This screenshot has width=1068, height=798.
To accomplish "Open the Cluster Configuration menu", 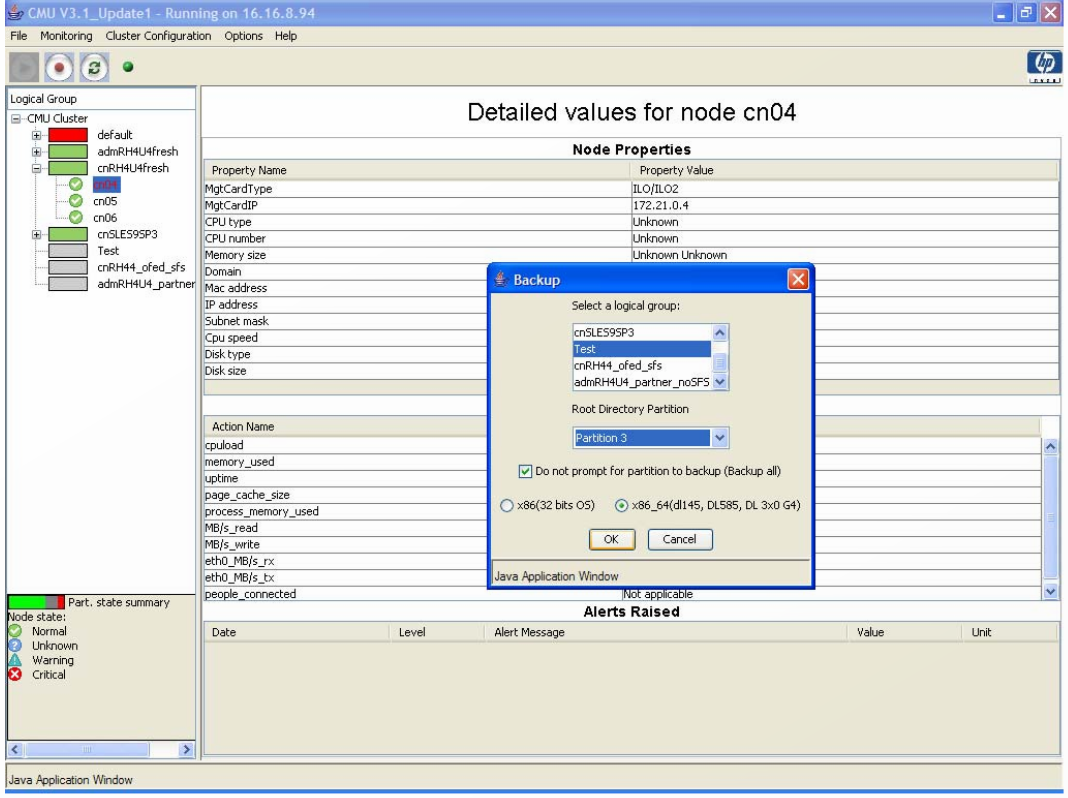I will click(158, 35).
